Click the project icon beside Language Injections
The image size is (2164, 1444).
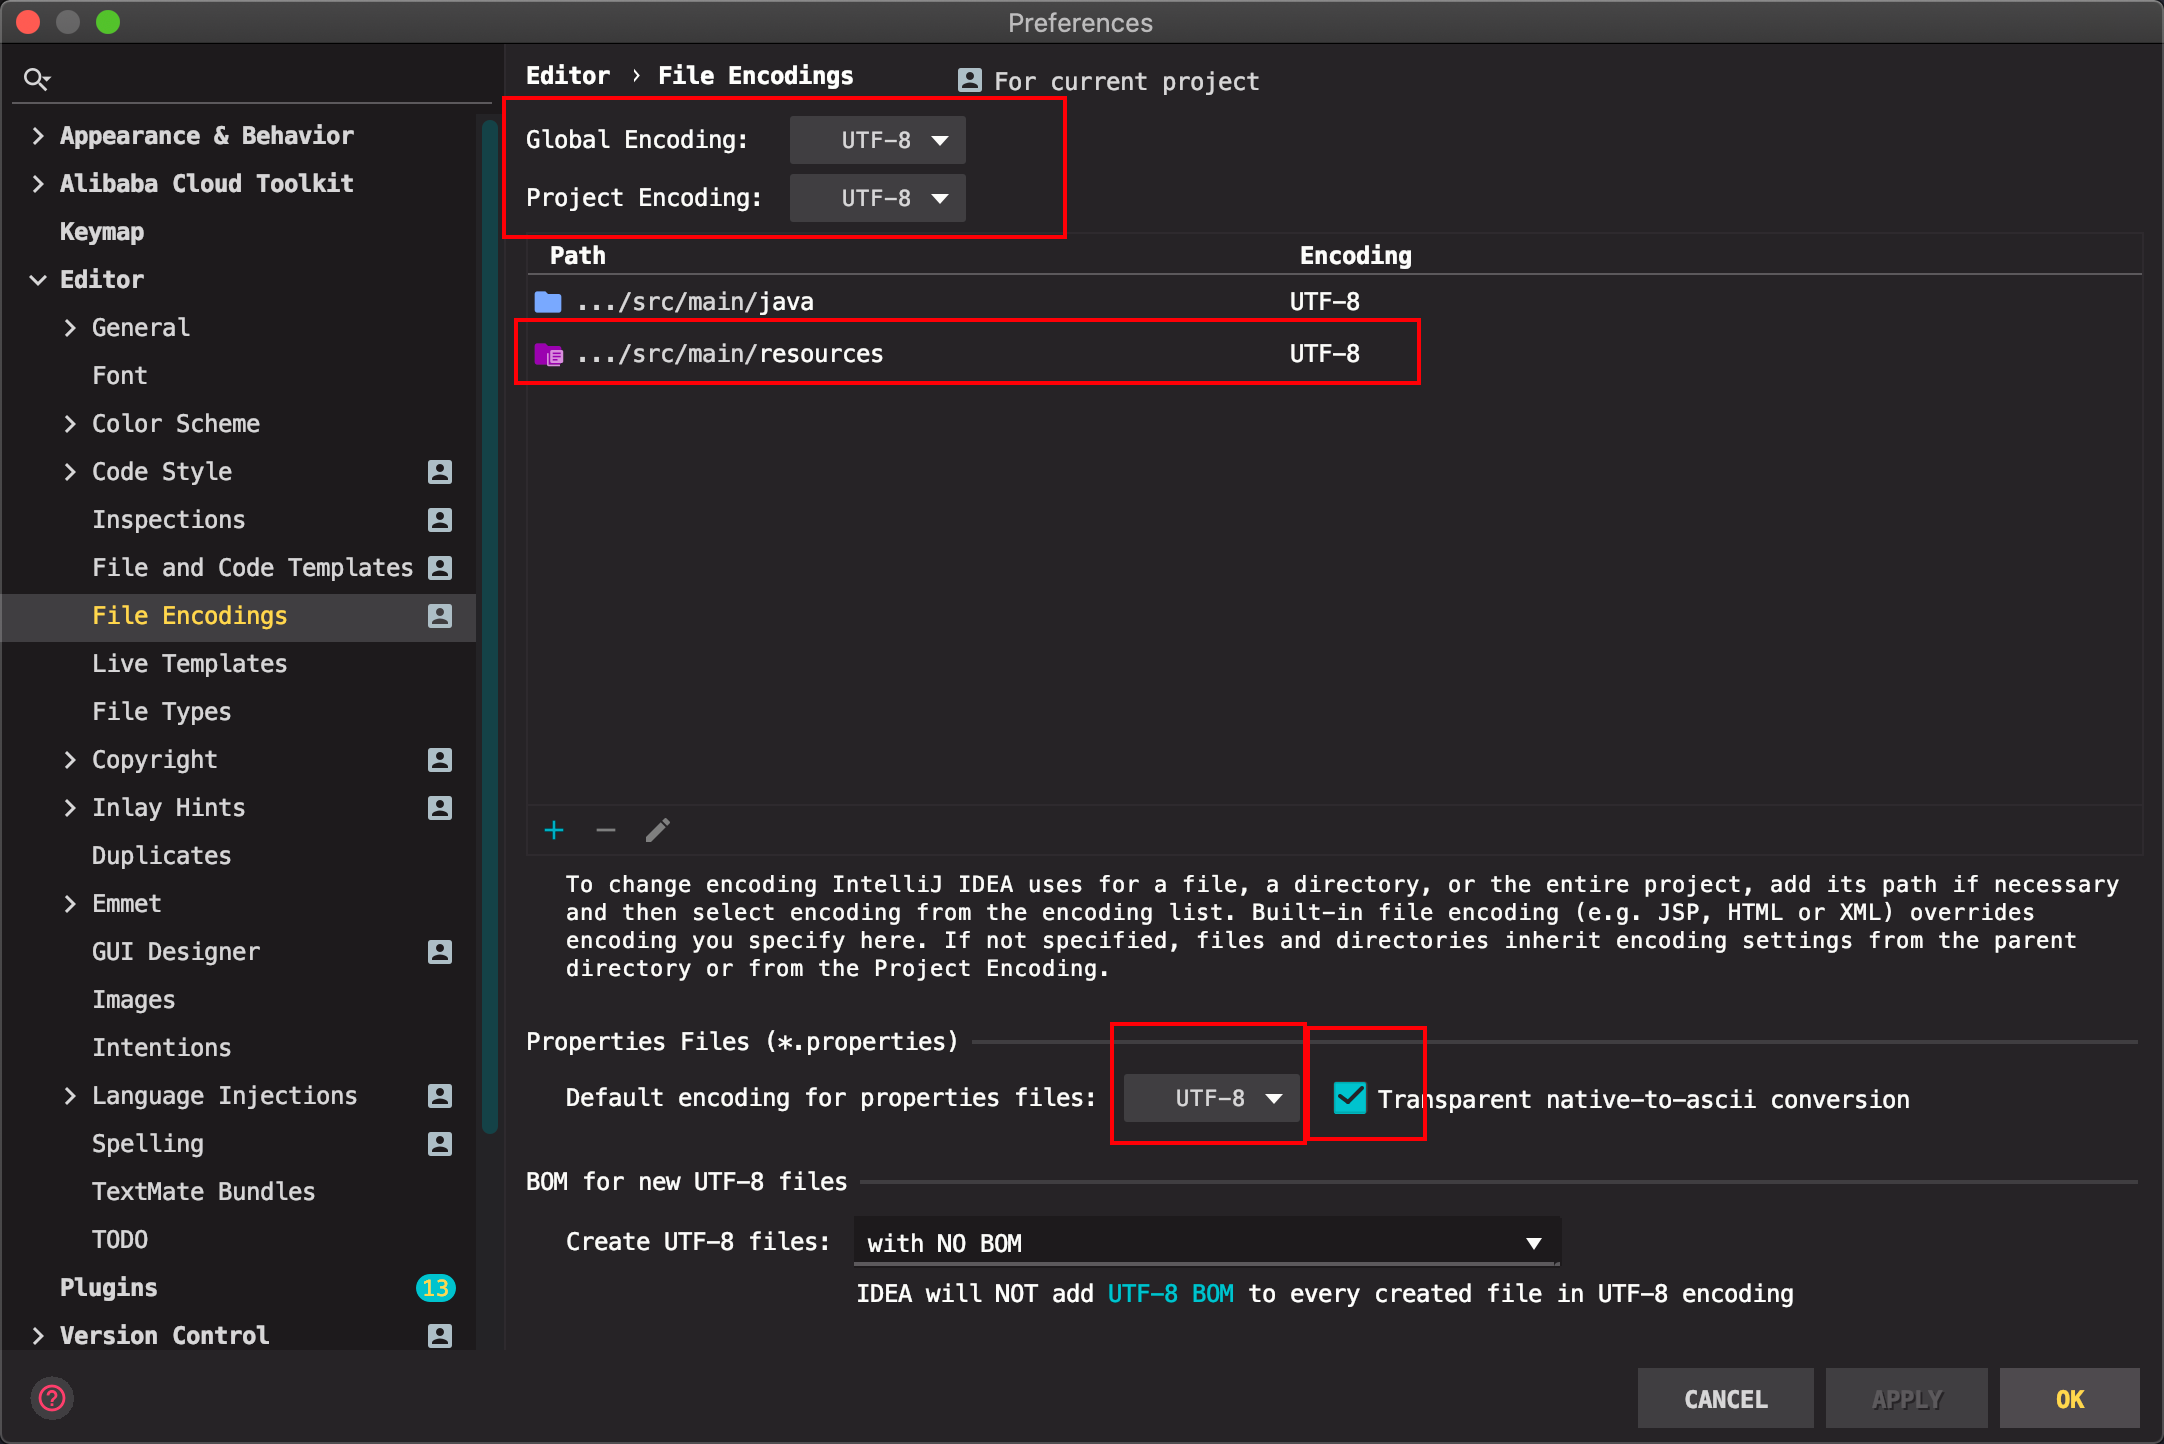click(x=440, y=1096)
